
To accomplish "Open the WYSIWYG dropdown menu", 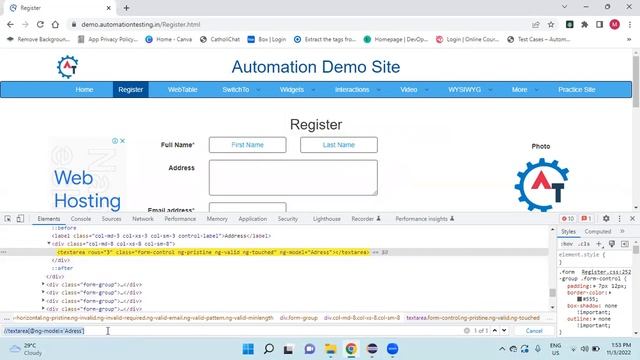I will (470, 90).
